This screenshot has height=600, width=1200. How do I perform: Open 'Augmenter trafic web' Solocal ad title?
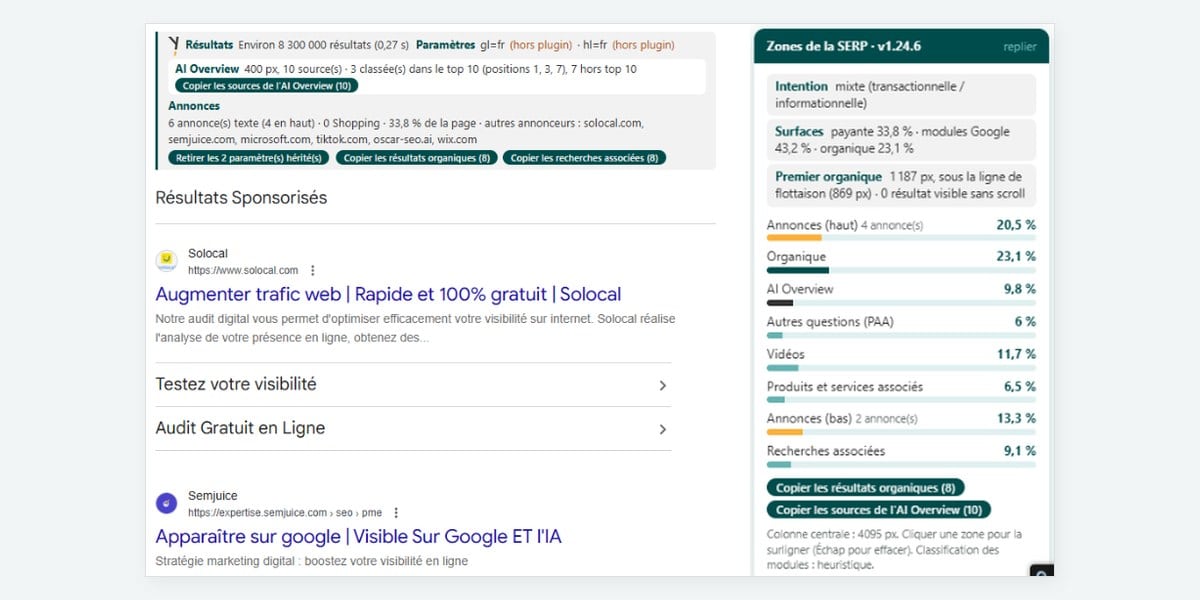(388, 294)
